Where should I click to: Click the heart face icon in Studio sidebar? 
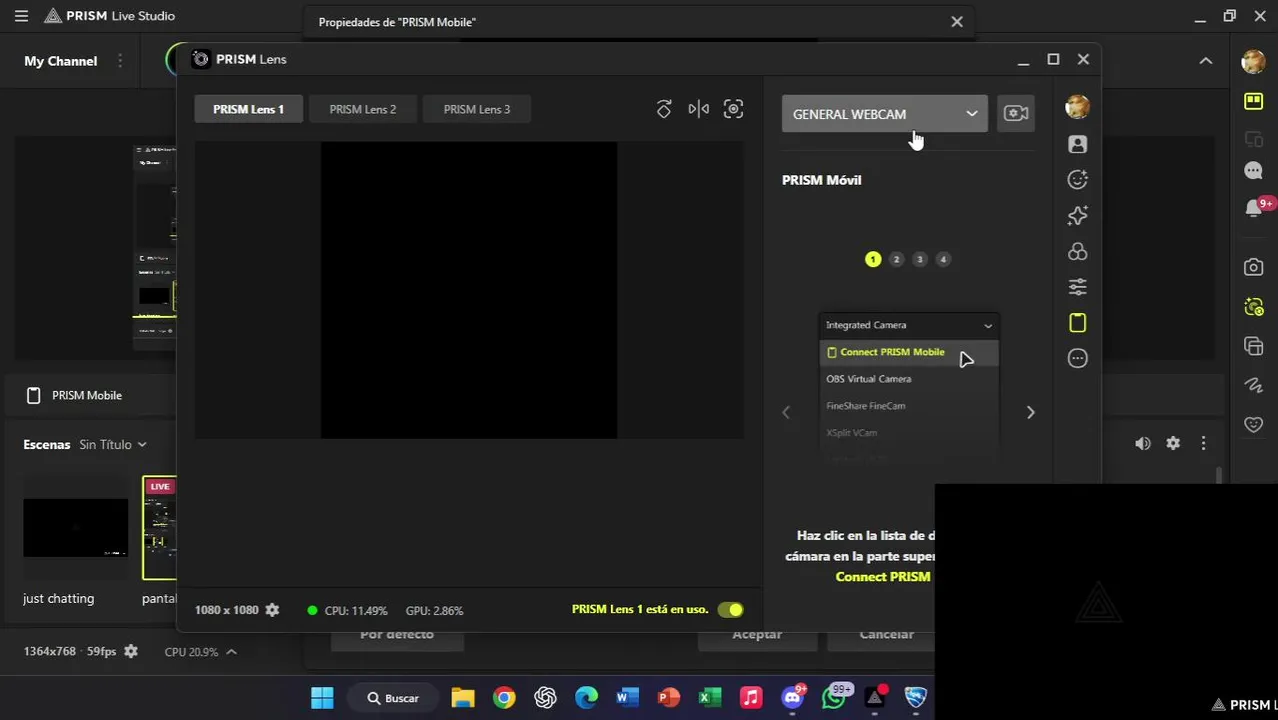[x=1253, y=424]
